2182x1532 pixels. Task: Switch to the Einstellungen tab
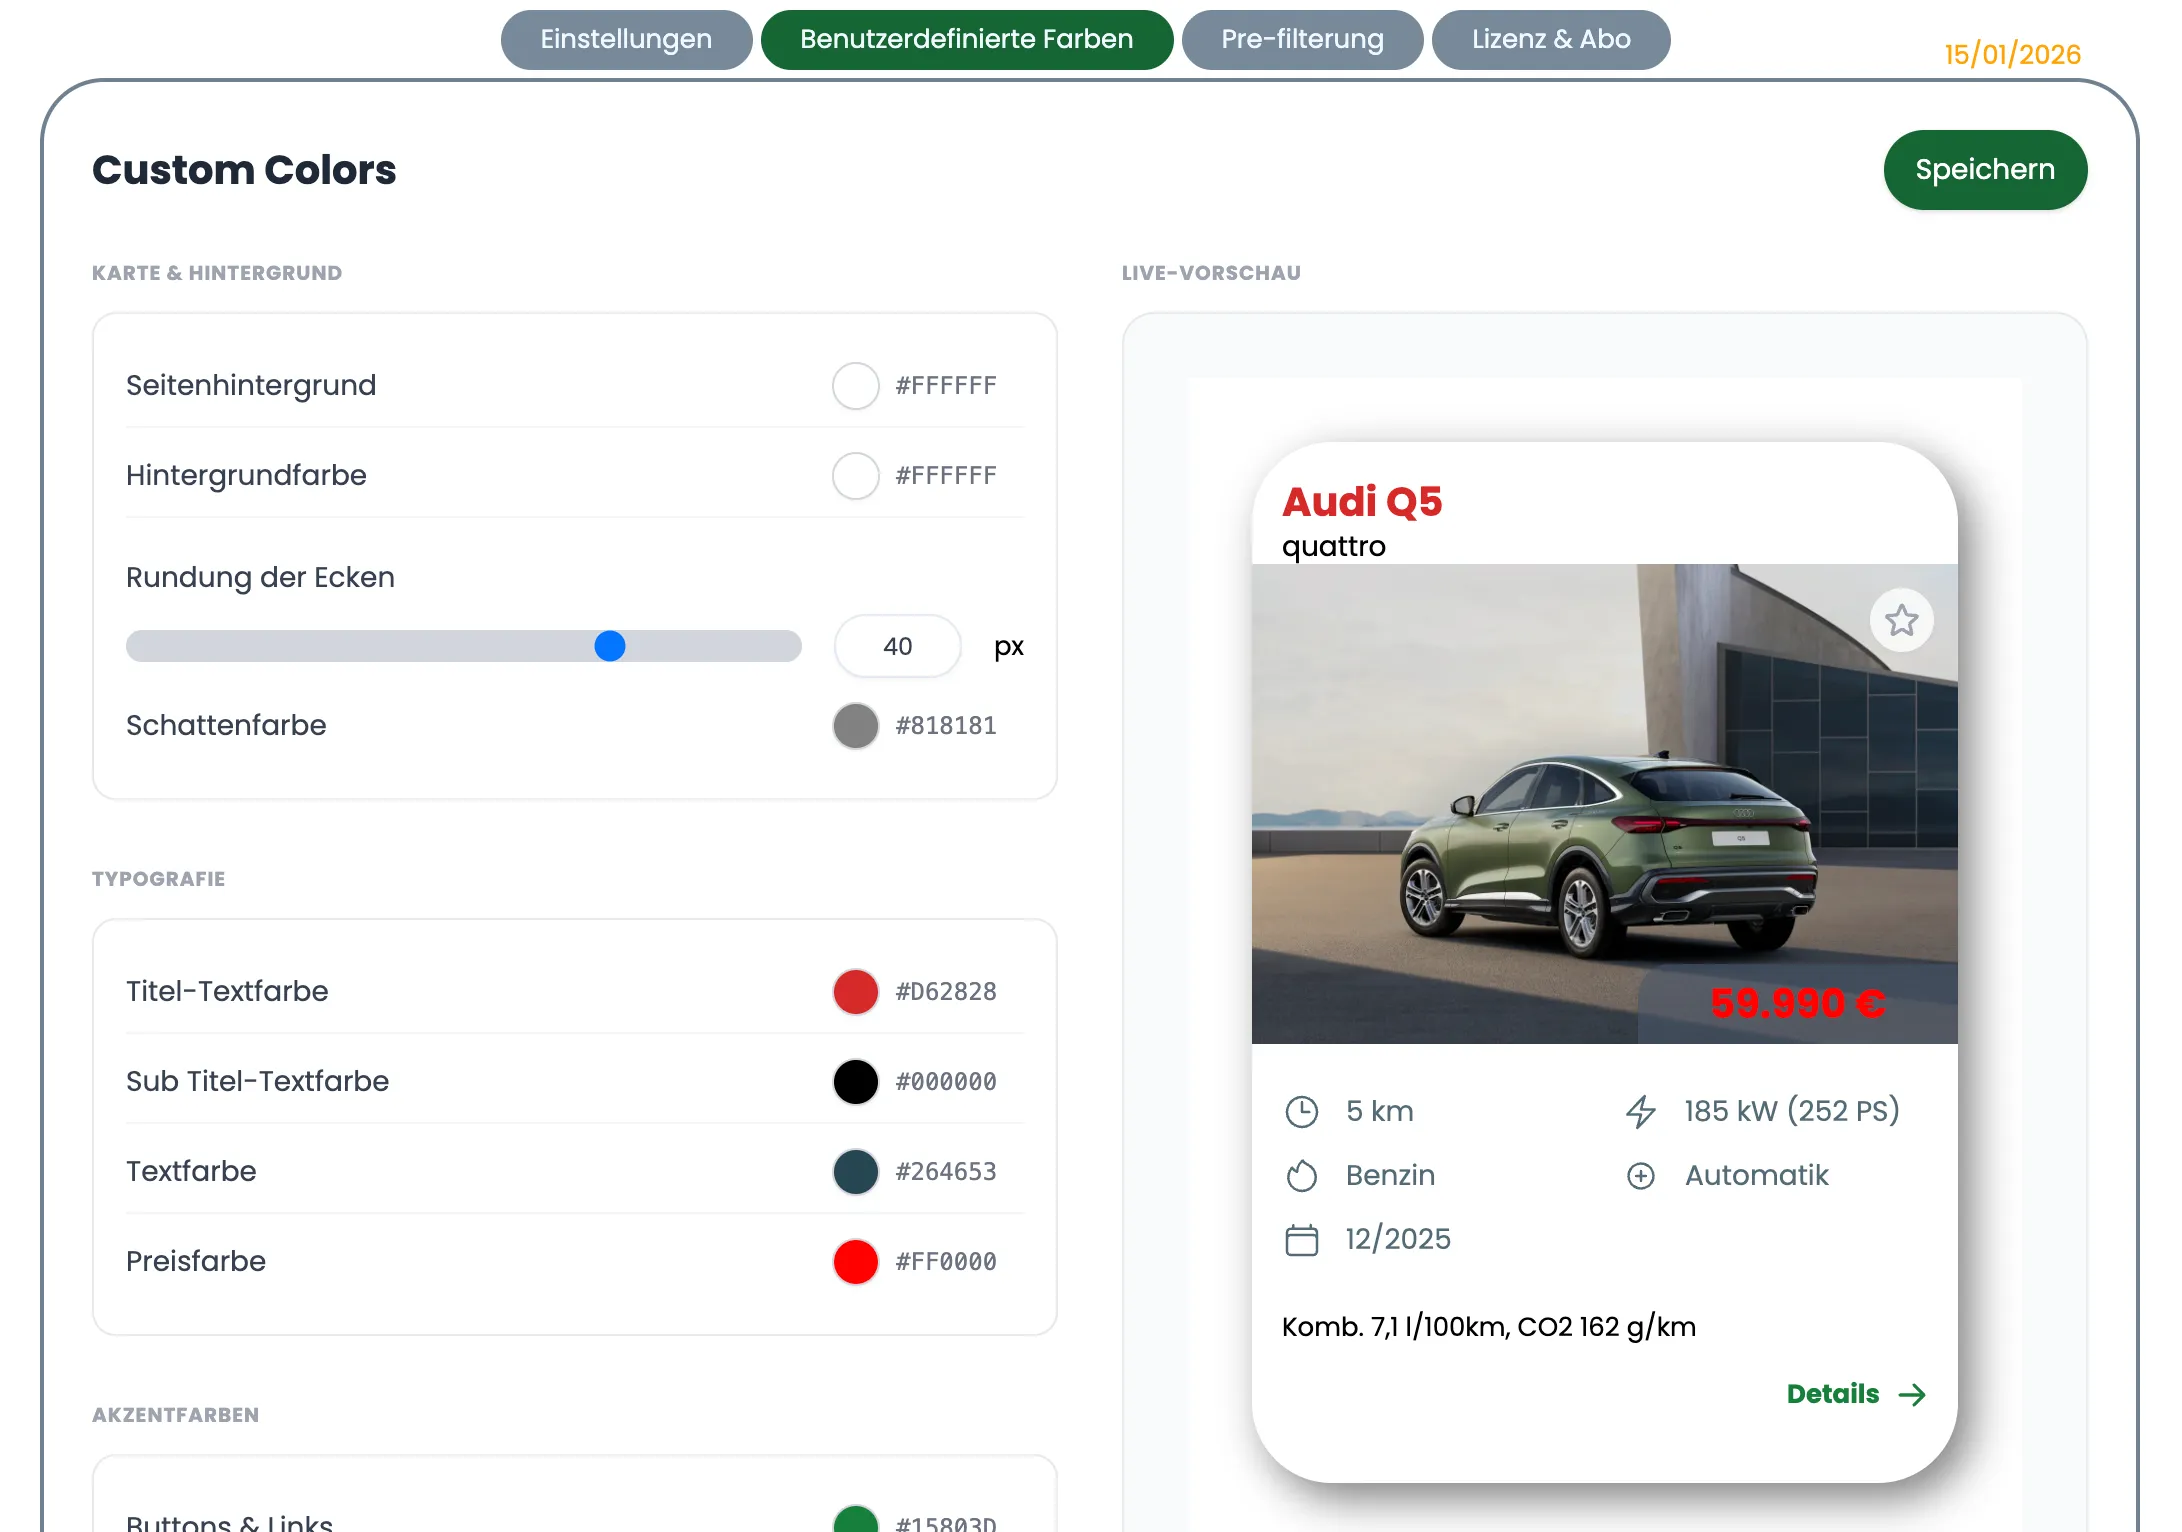[x=626, y=40]
